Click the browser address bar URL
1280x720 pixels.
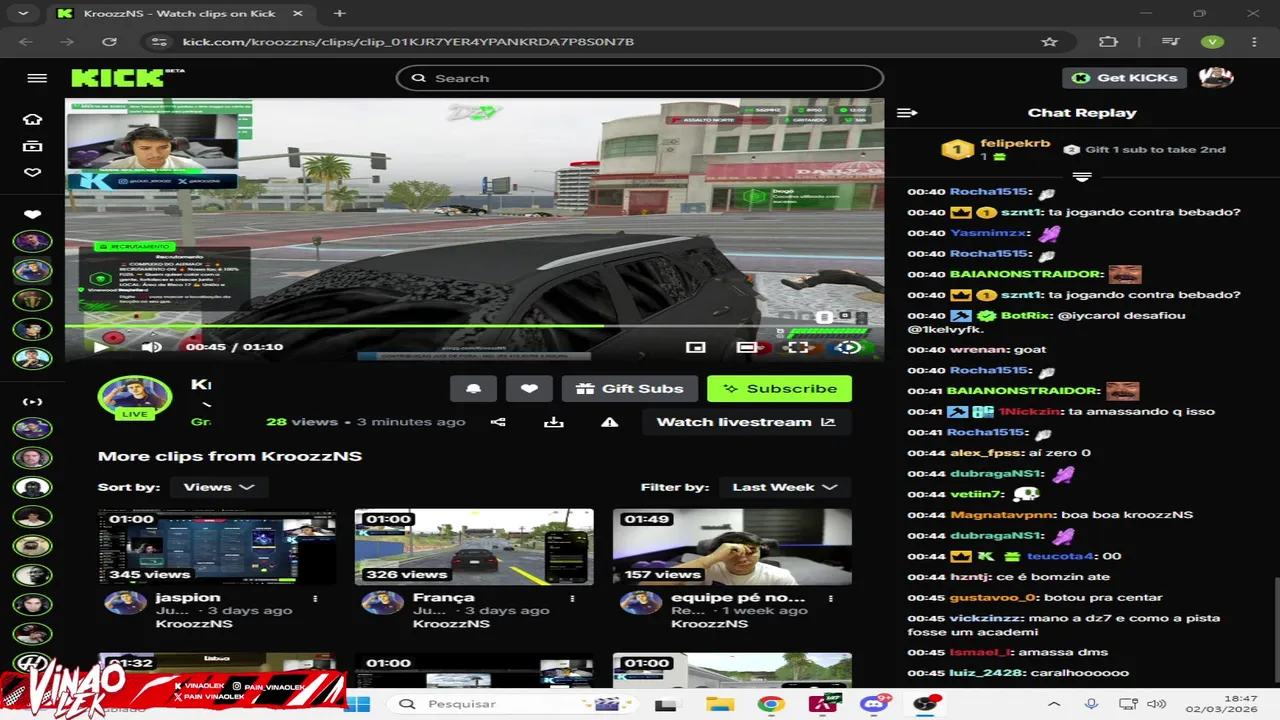click(408, 42)
